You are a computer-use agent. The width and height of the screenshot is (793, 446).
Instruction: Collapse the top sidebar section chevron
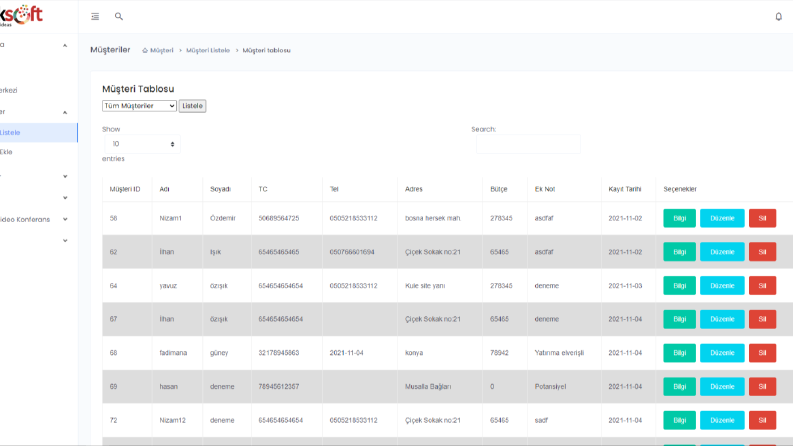tap(65, 46)
